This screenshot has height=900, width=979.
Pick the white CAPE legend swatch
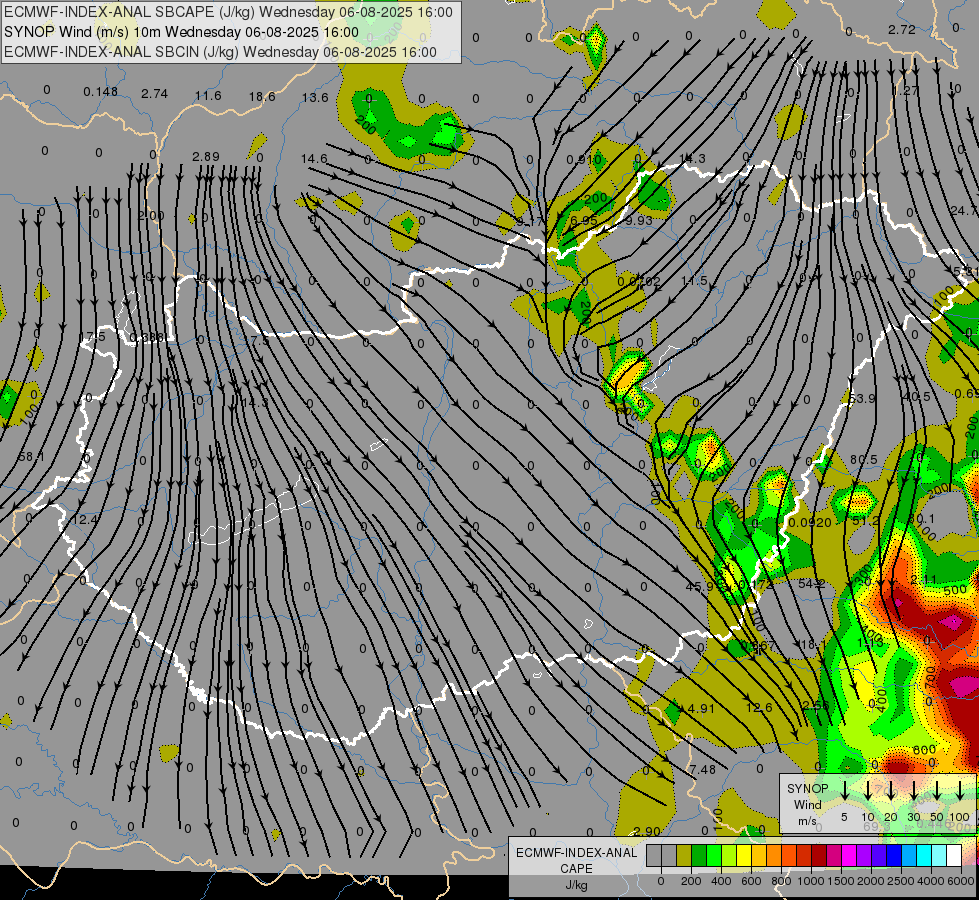953,856
